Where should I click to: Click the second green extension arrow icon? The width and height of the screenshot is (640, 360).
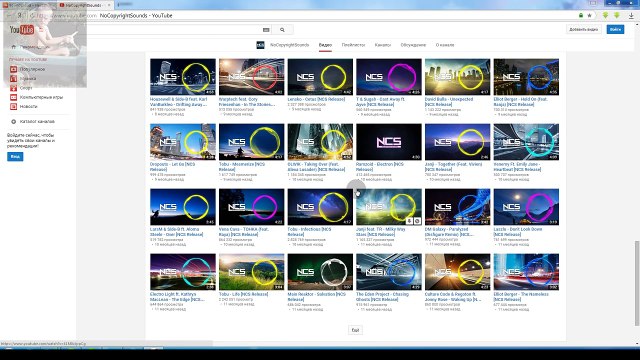coord(617,16)
